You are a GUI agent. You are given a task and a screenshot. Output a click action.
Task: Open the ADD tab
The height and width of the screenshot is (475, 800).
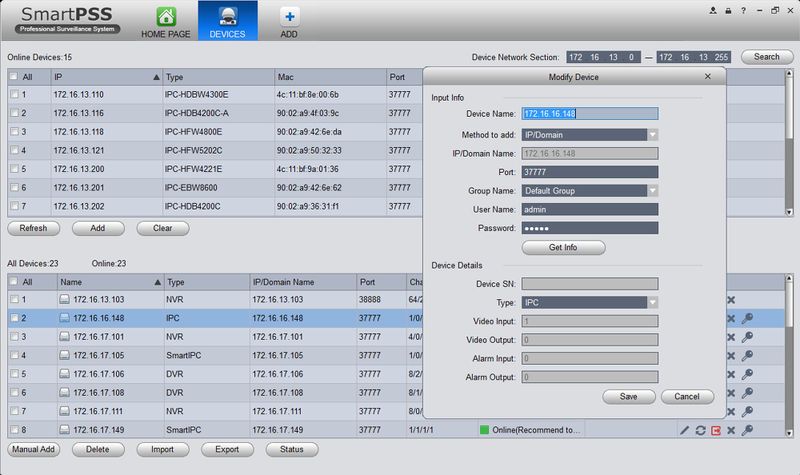289,21
